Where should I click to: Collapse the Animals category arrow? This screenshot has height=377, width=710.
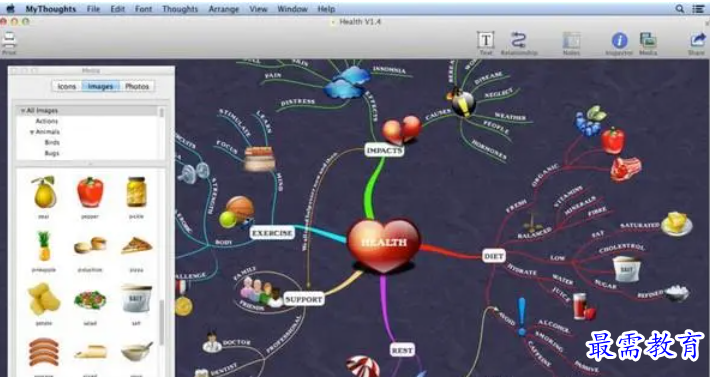32,132
